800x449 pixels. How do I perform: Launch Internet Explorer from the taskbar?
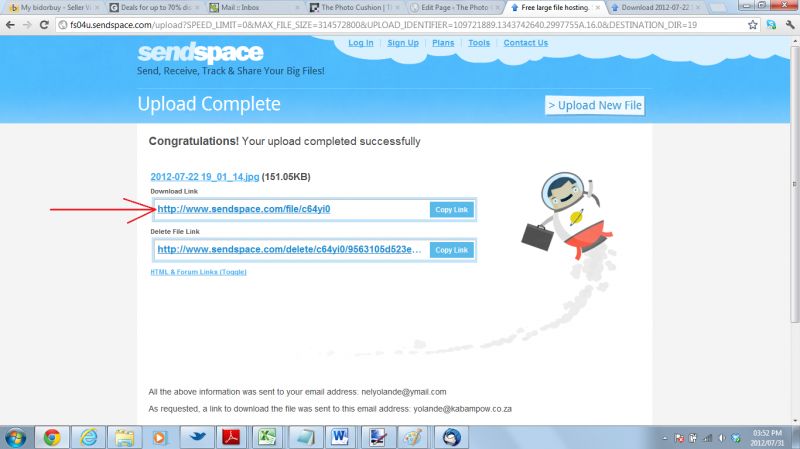pos(88,437)
